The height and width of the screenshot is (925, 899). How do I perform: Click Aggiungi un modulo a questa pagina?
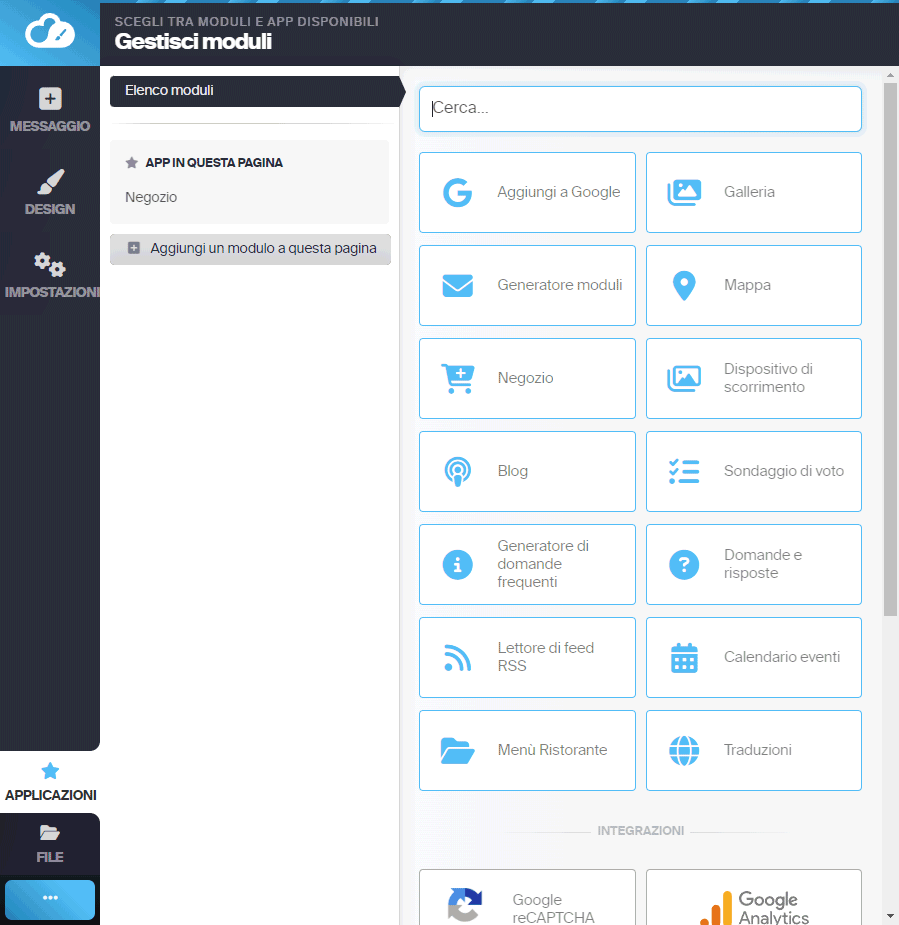[250, 249]
